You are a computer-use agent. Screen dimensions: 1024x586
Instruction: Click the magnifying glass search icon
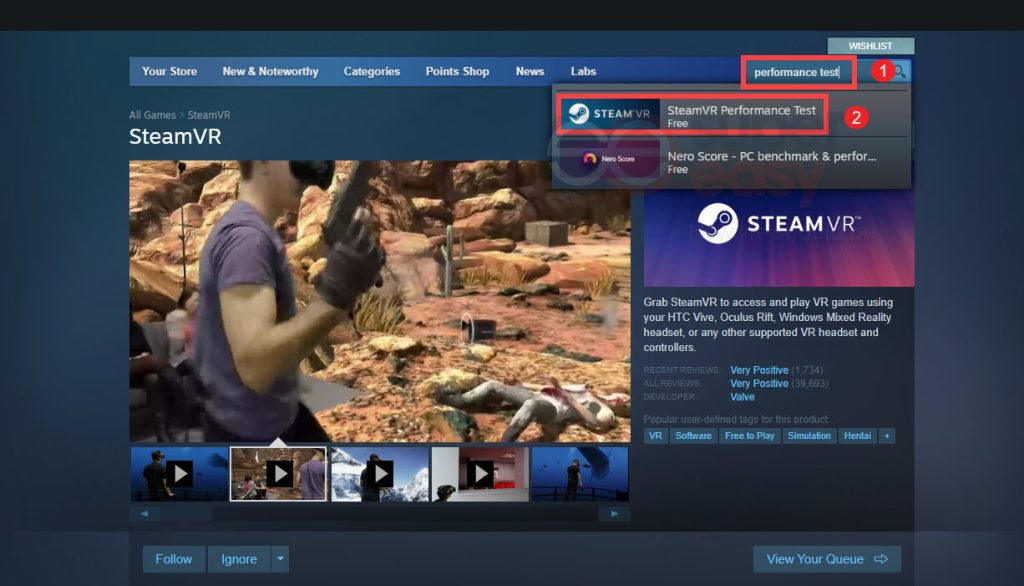pyautogui.click(x=899, y=72)
